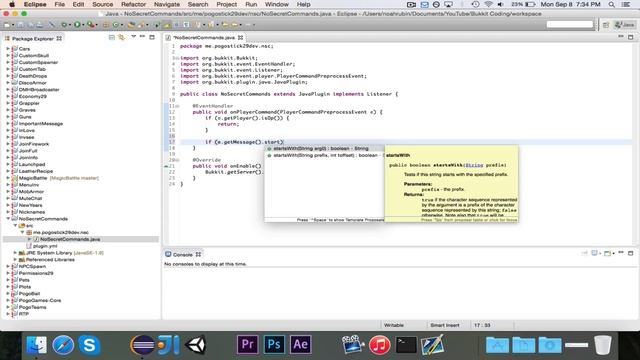This screenshot has width=640, height=360.
Task: Open the Project menu
Action: click(227, 4)
